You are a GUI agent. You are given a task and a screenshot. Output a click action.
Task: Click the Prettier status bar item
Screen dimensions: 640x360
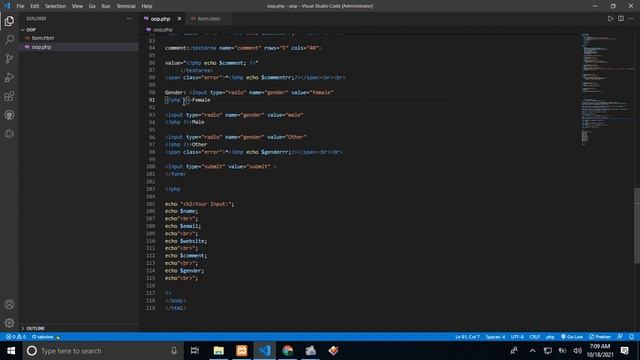[600, 337]
